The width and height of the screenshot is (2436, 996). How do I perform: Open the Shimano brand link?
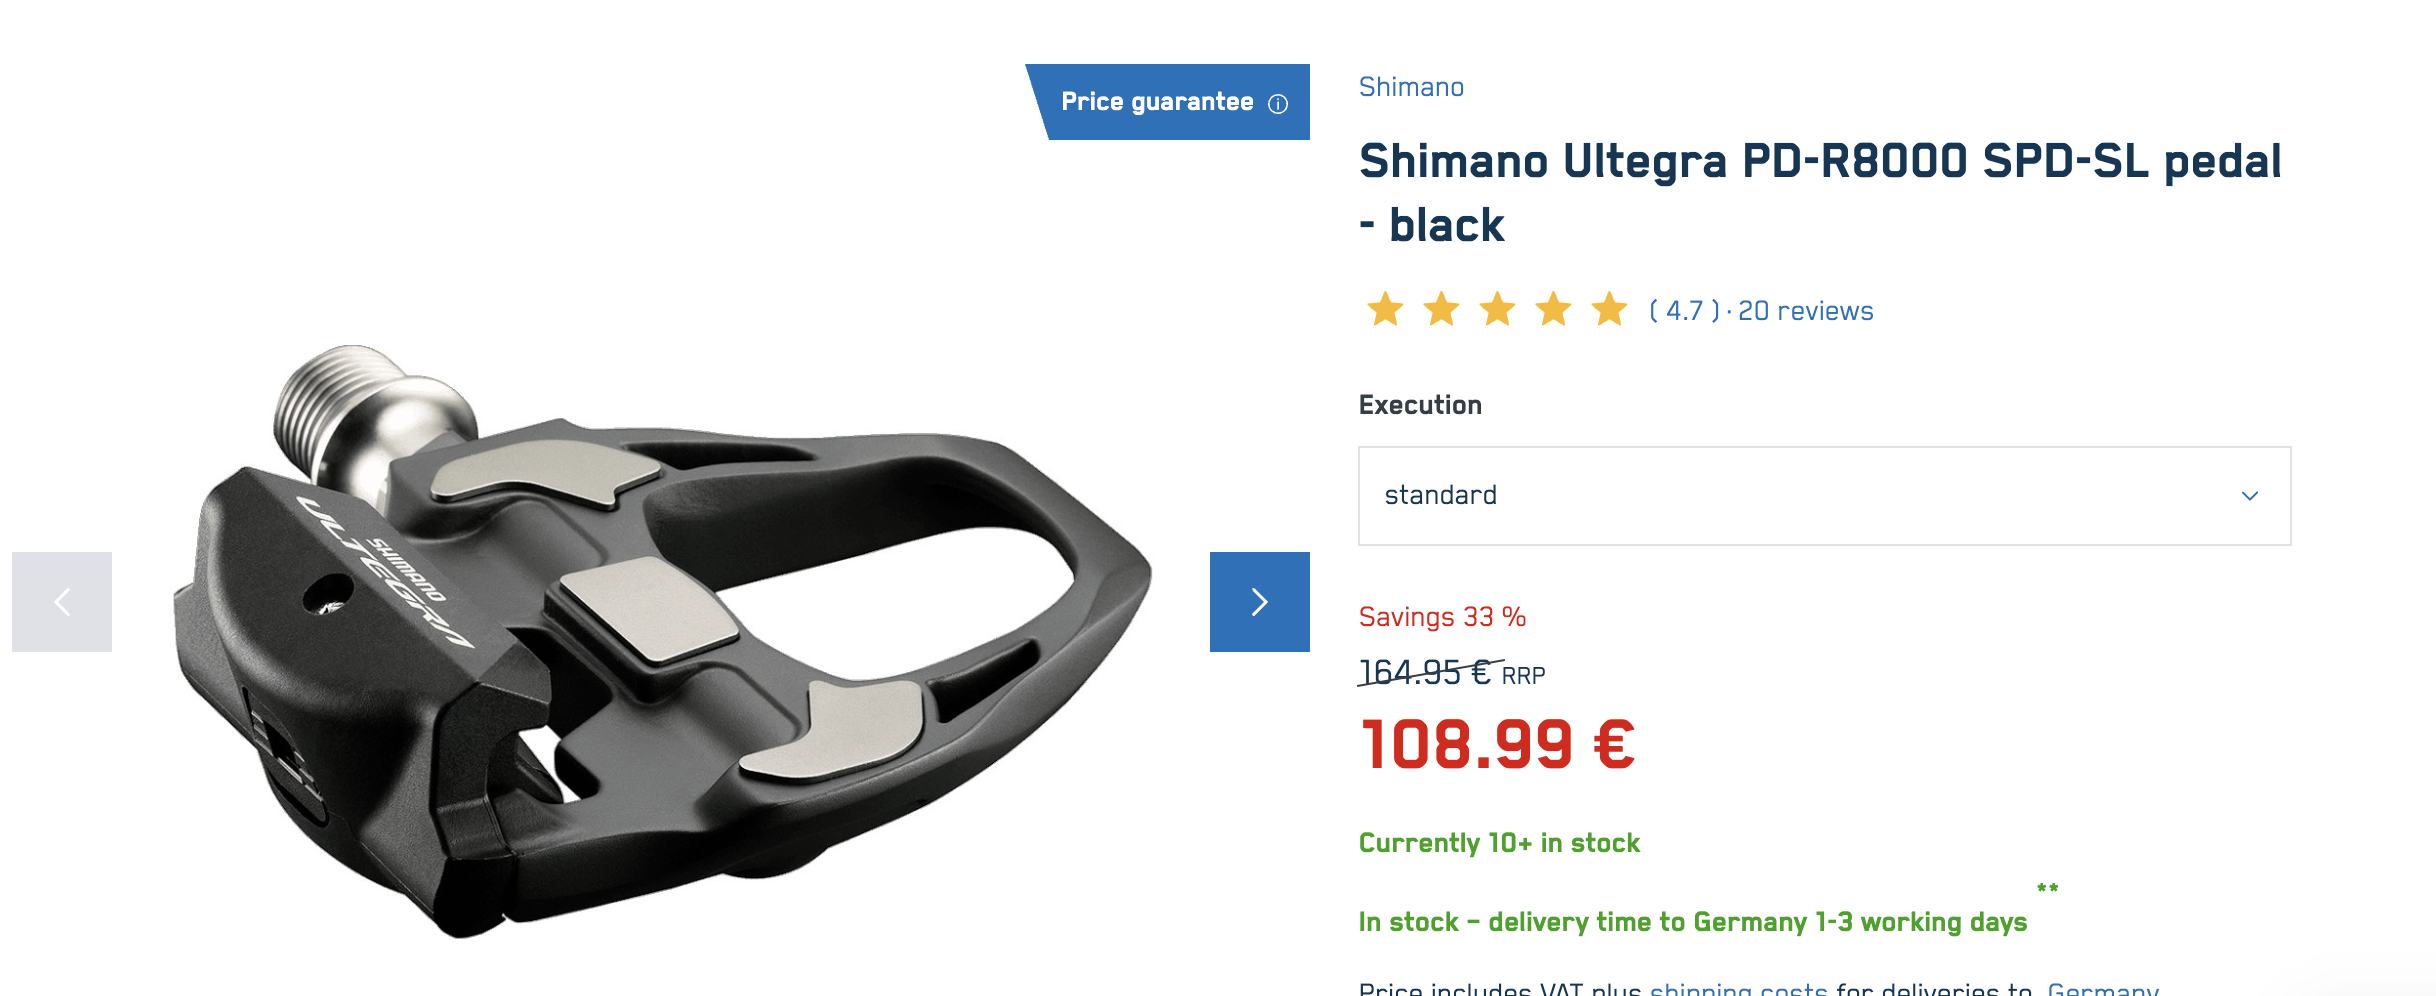pos(1411,87)
